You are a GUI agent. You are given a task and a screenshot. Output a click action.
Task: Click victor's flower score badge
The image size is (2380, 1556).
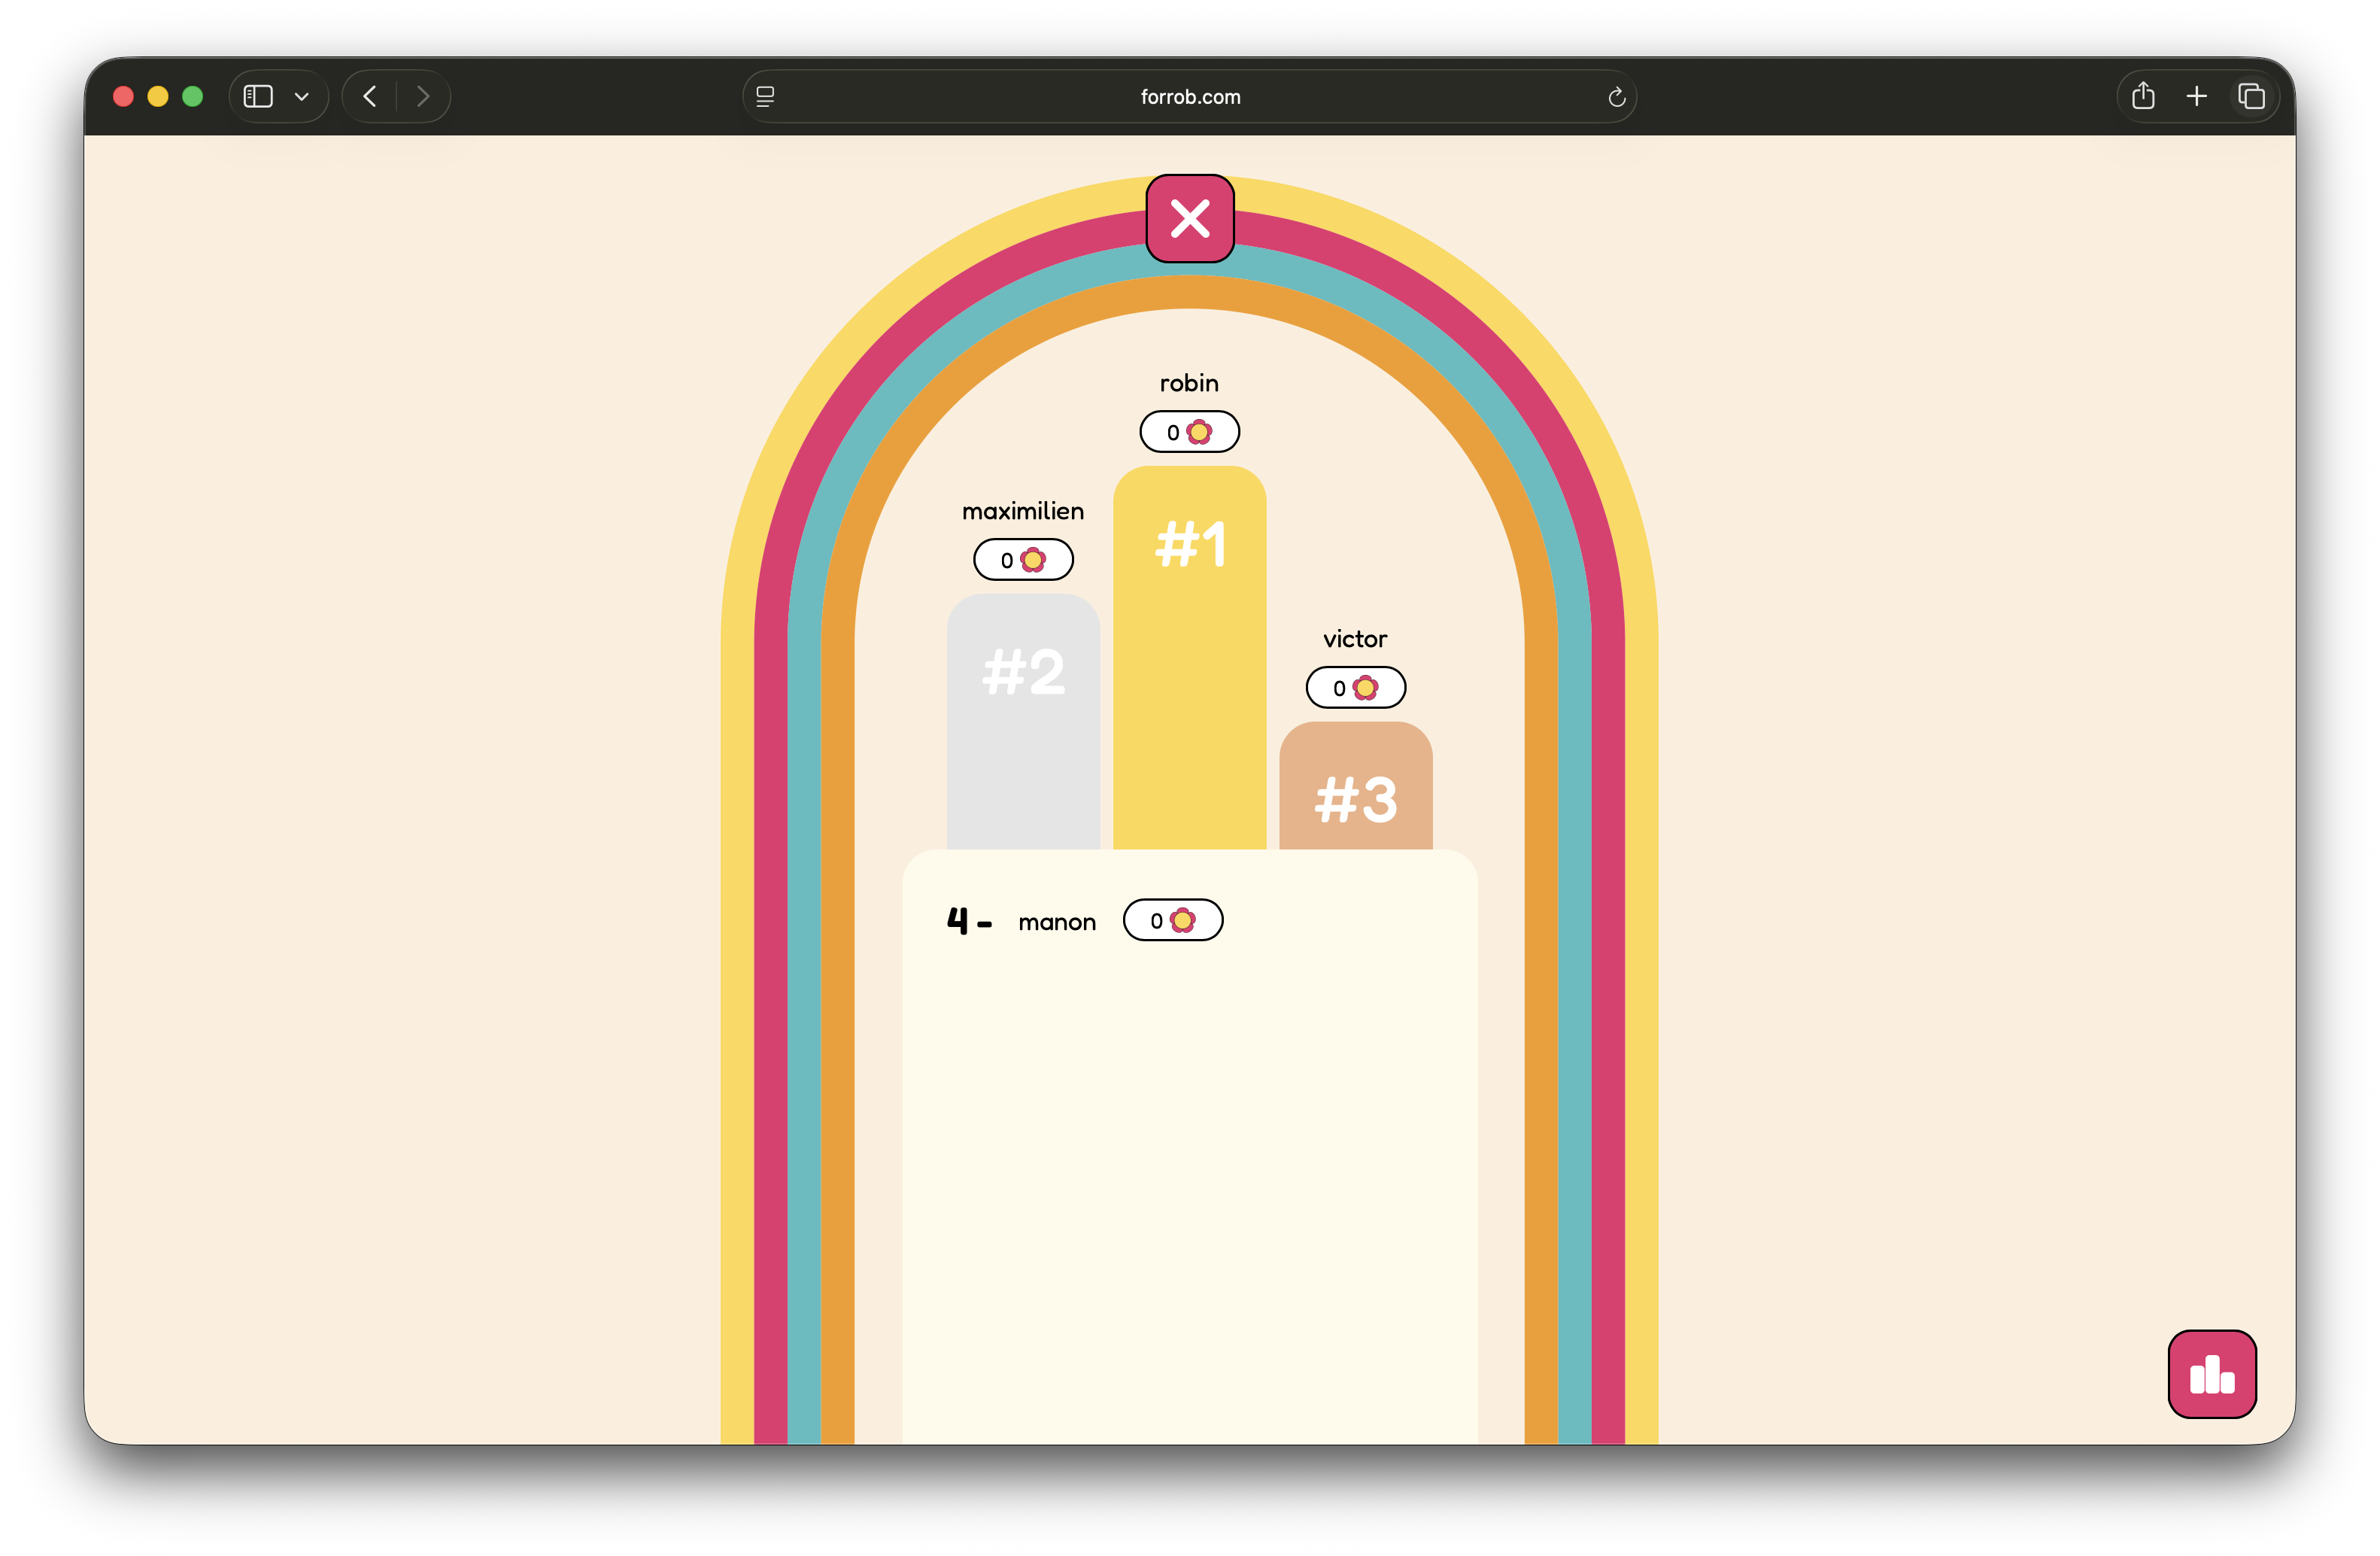(x=1355, y=688)
